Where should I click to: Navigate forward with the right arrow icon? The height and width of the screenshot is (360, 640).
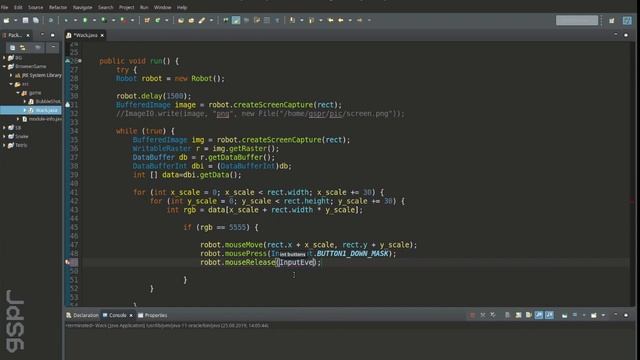[x=359, y=20]
